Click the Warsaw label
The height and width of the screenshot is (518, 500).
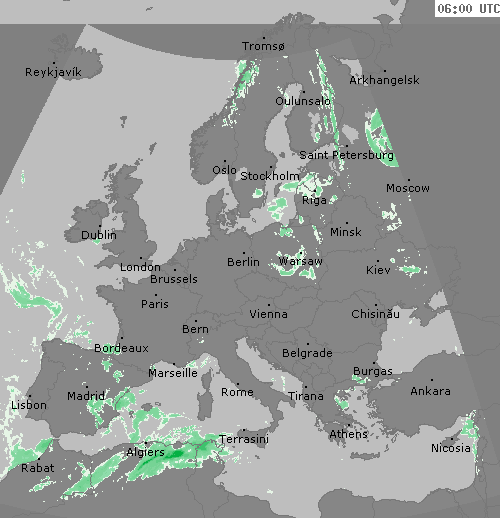pos(300,261)
